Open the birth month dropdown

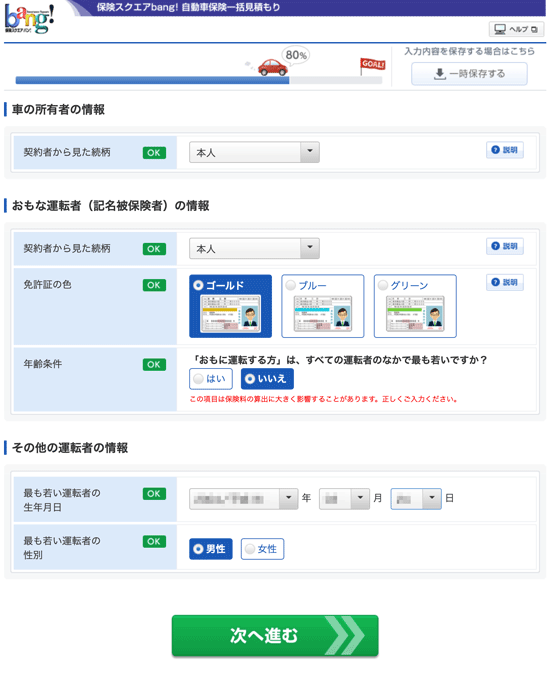pos(344,499)
